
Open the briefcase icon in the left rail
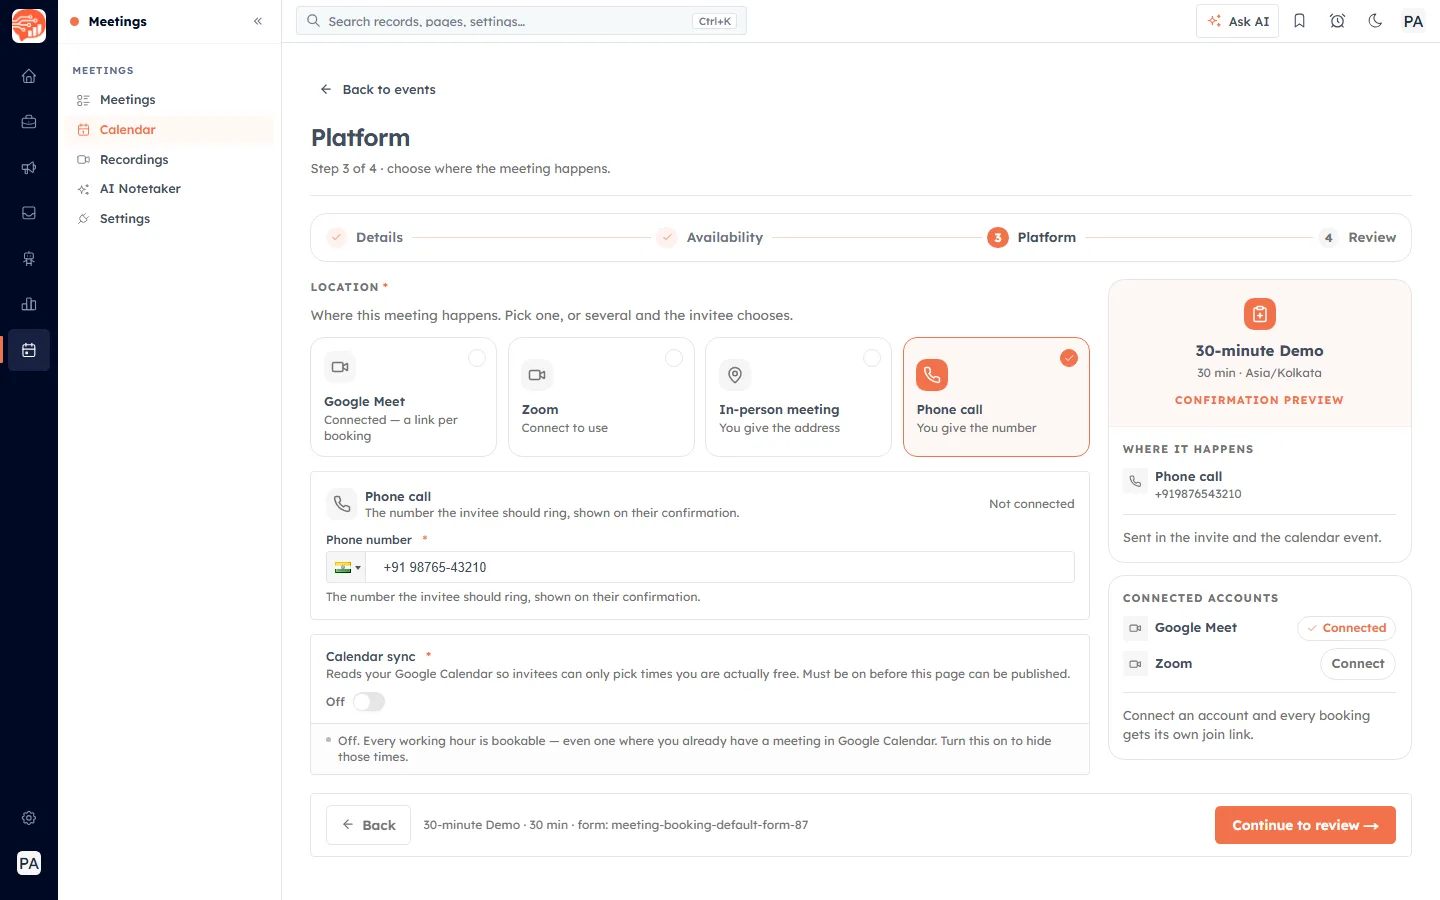point(29,122)
